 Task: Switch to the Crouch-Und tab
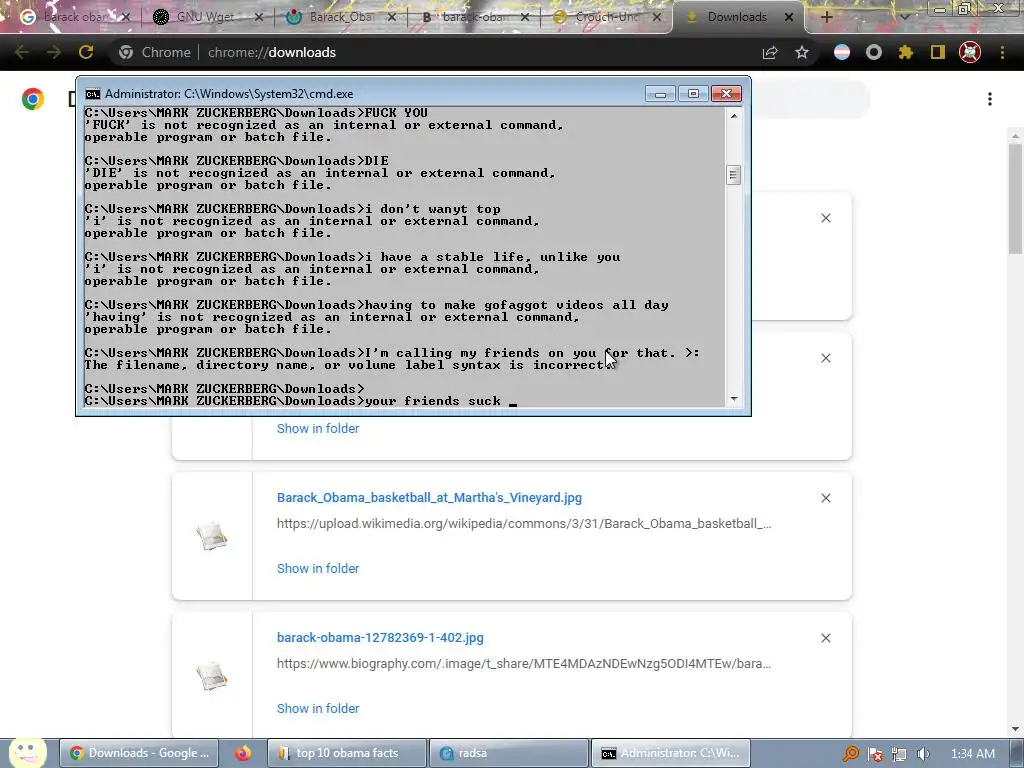point(607,17)
